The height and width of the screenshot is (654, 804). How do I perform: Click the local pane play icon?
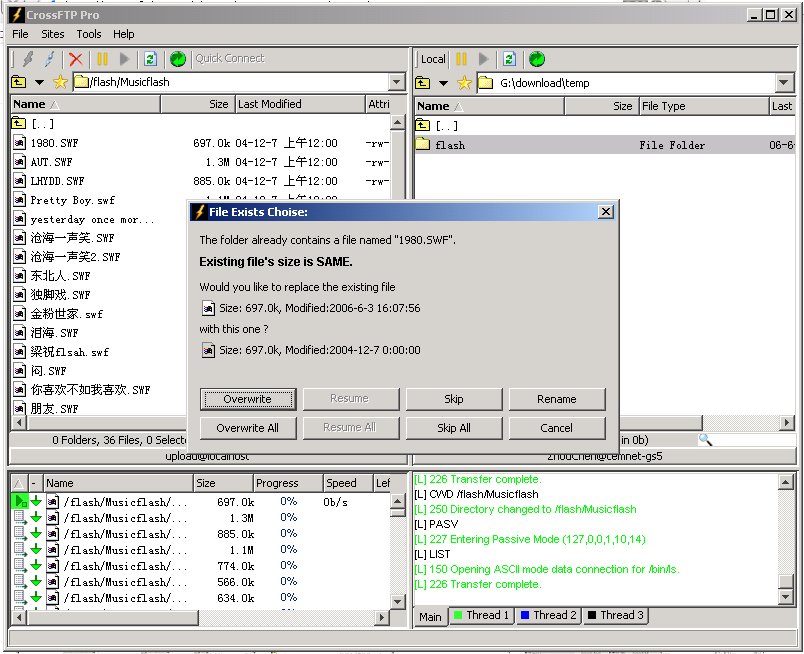click(x=484, y=59)
